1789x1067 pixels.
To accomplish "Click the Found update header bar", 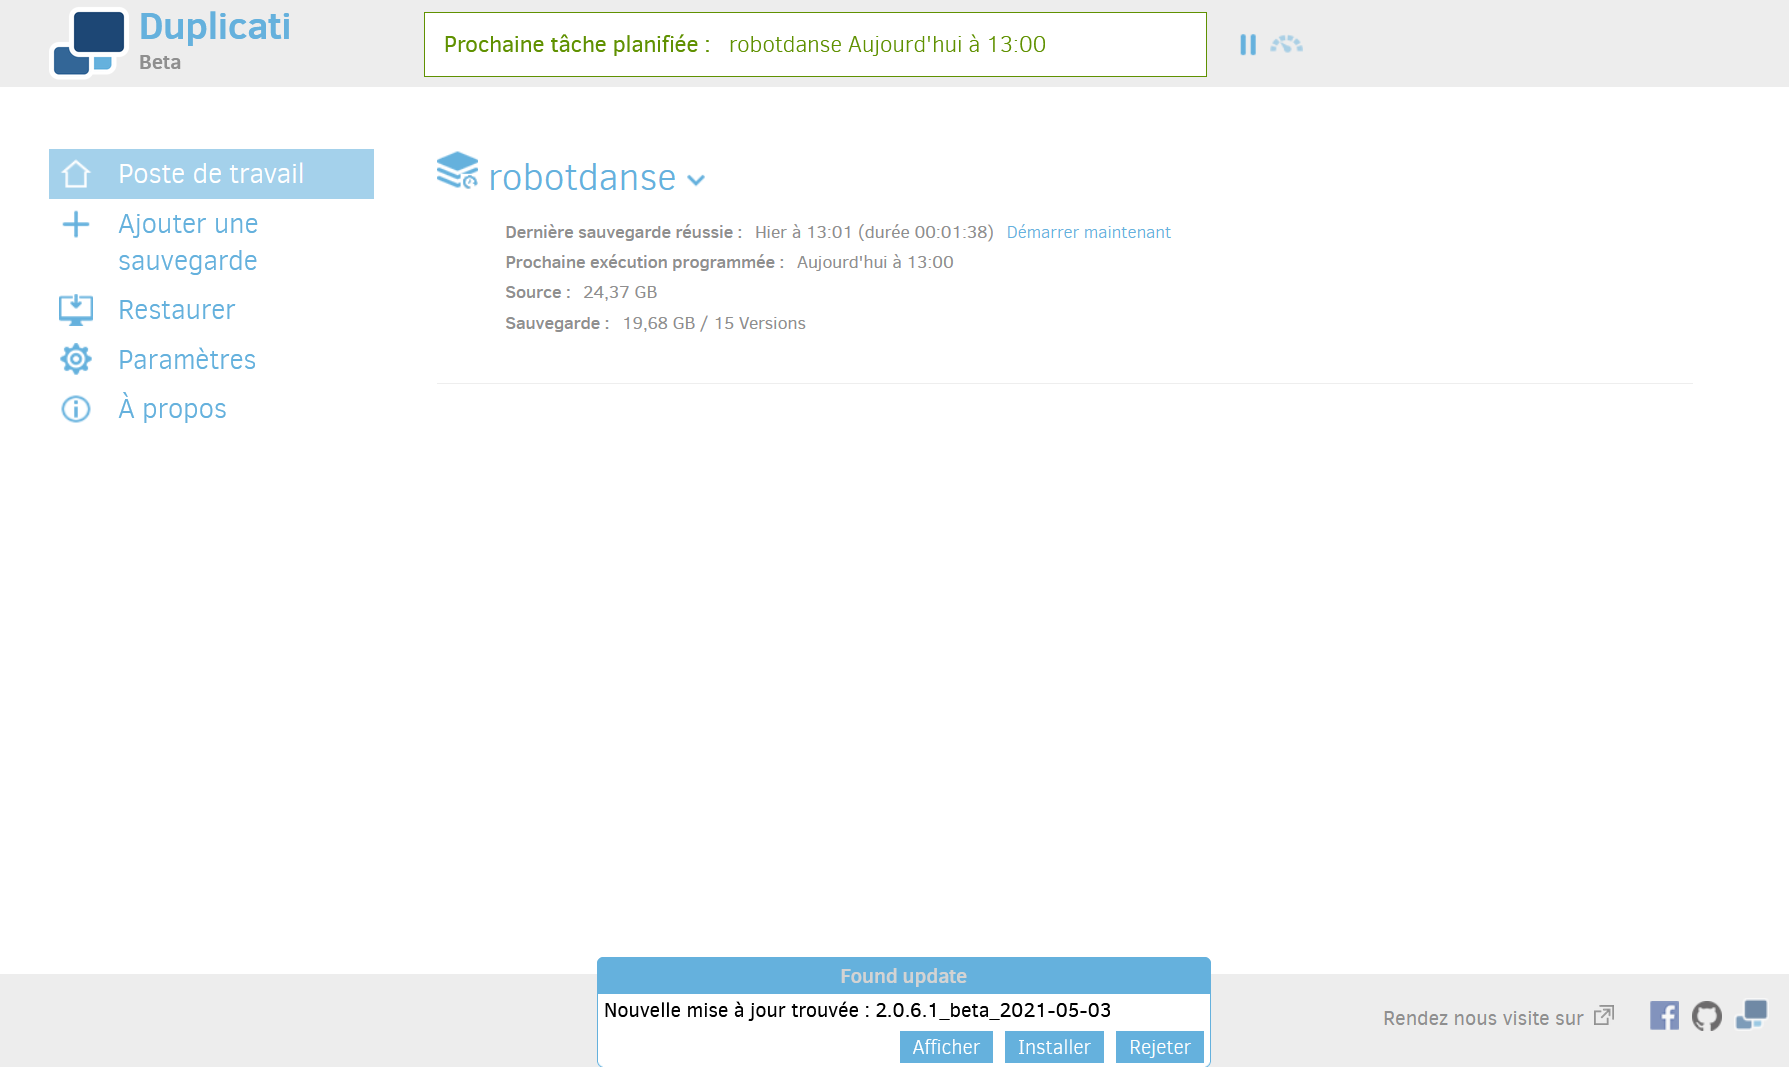I will [904, 976].
